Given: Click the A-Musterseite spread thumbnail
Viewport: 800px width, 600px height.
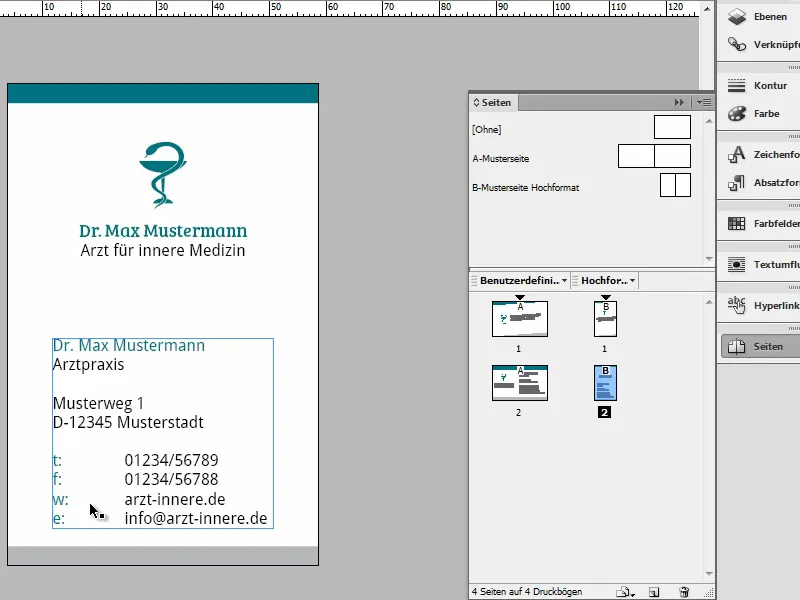Looking at the screenshot, I should [654, 156].
